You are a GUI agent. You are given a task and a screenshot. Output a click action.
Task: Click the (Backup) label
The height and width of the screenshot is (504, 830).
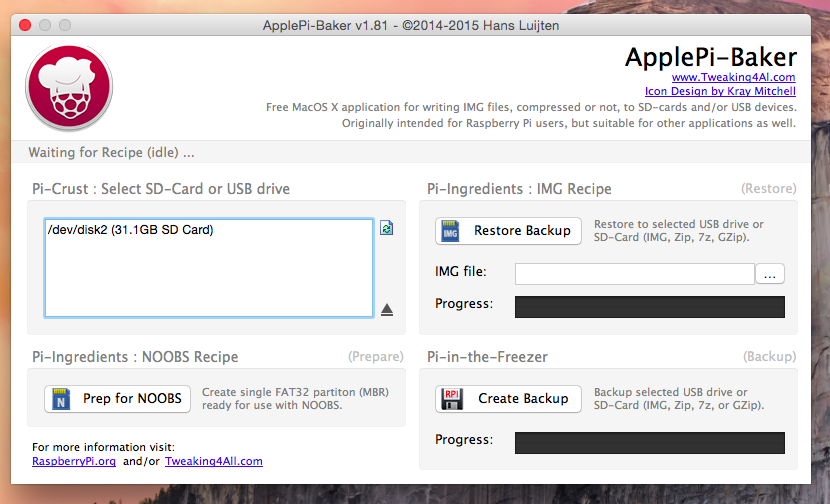click(770, 357)
